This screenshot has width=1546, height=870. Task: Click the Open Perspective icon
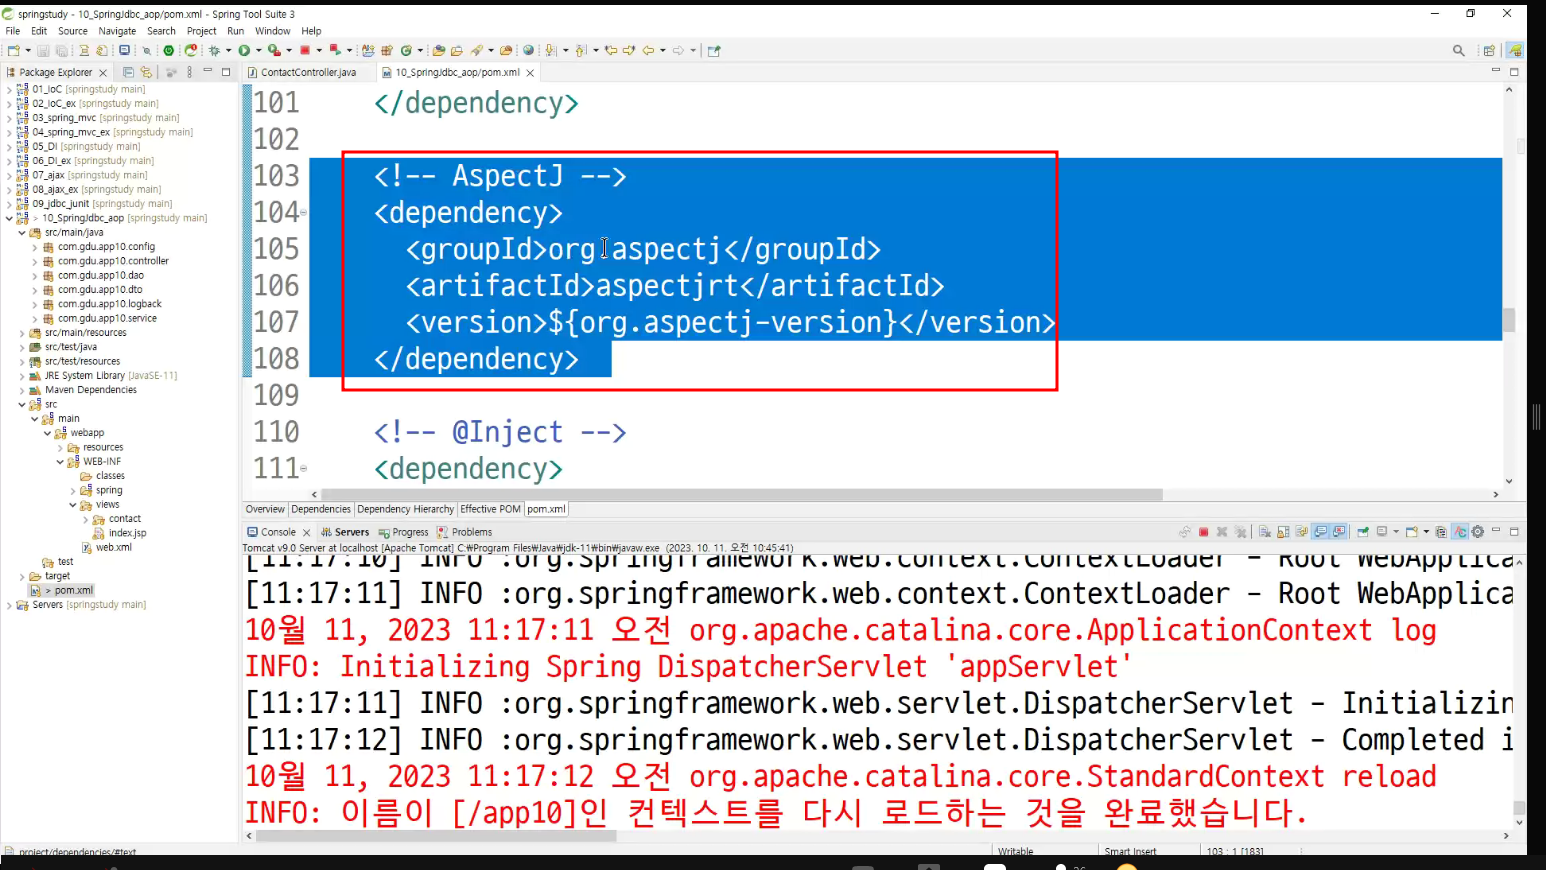1489,50
